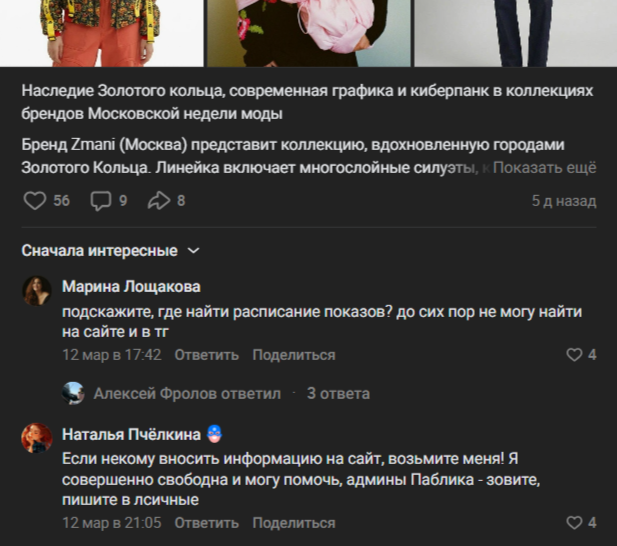Open Наталья Пчёлкина's avatar
Image resolution: width=617 pixels, height=546 pixels.
click(x=37, y=438)
